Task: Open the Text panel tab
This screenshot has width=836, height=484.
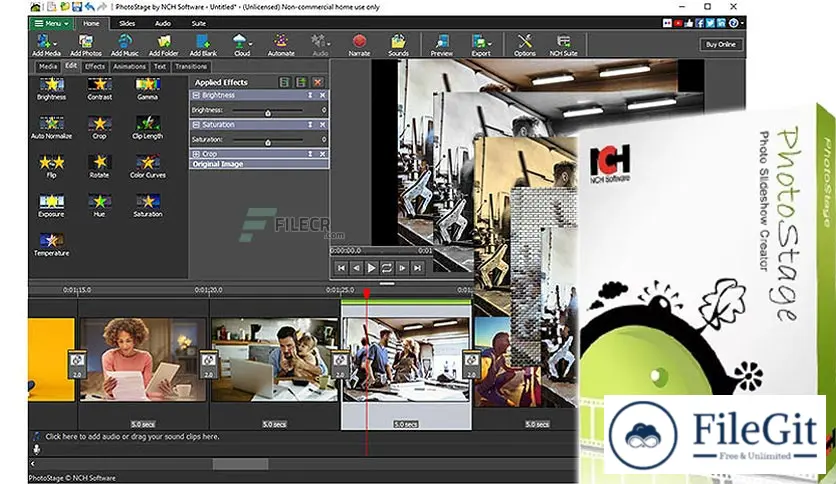Action: (x=160, y=67)
